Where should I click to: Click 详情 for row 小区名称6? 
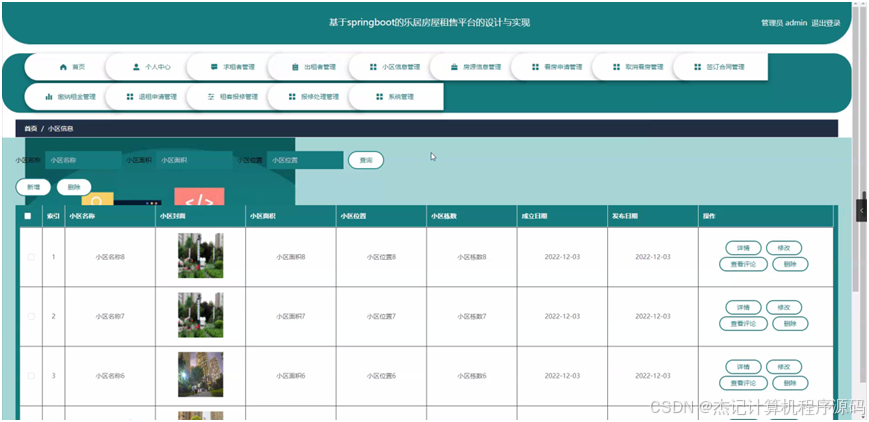(743, 367)
